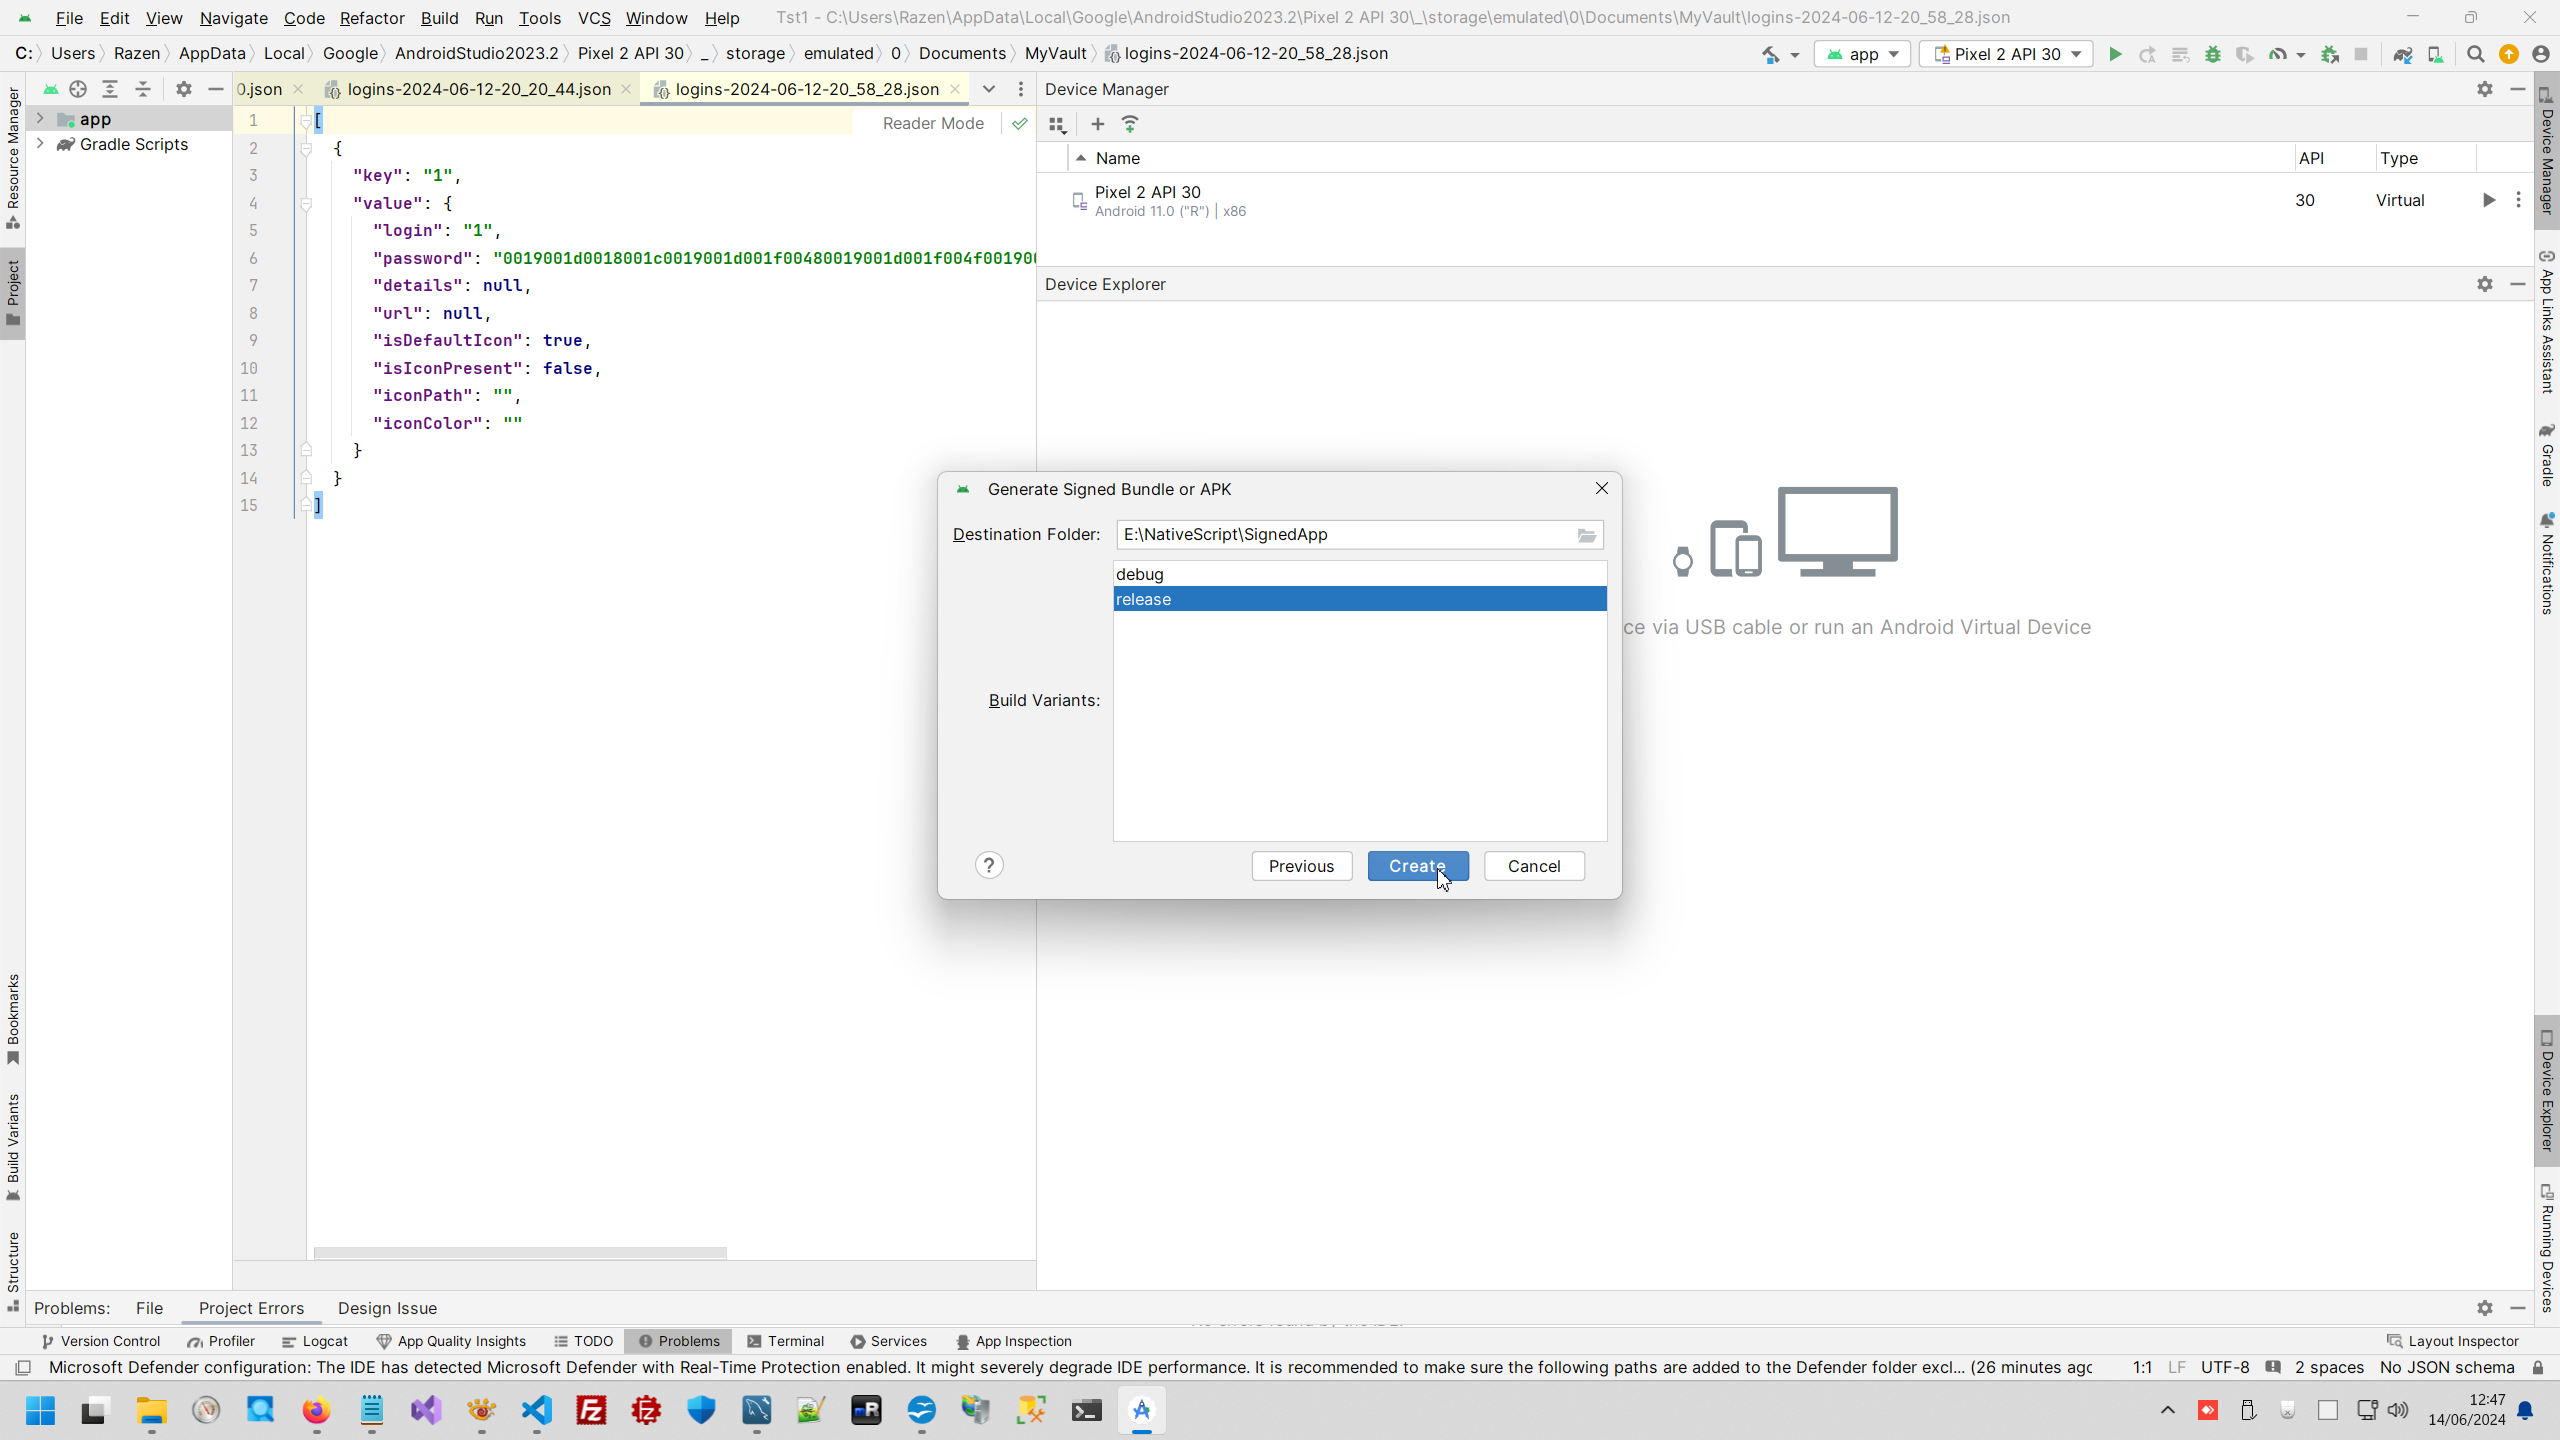
Task: Click the Previous button
Action: [1301, 866]
